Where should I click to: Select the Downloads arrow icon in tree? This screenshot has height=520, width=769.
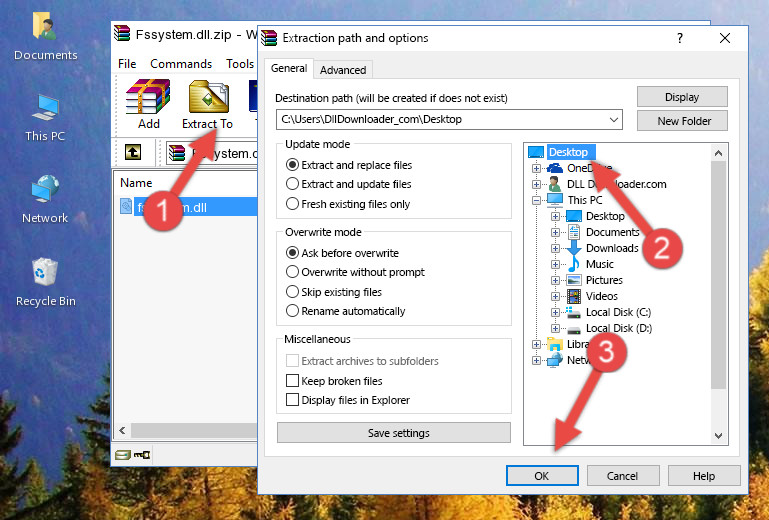click(x=573, y=248)
